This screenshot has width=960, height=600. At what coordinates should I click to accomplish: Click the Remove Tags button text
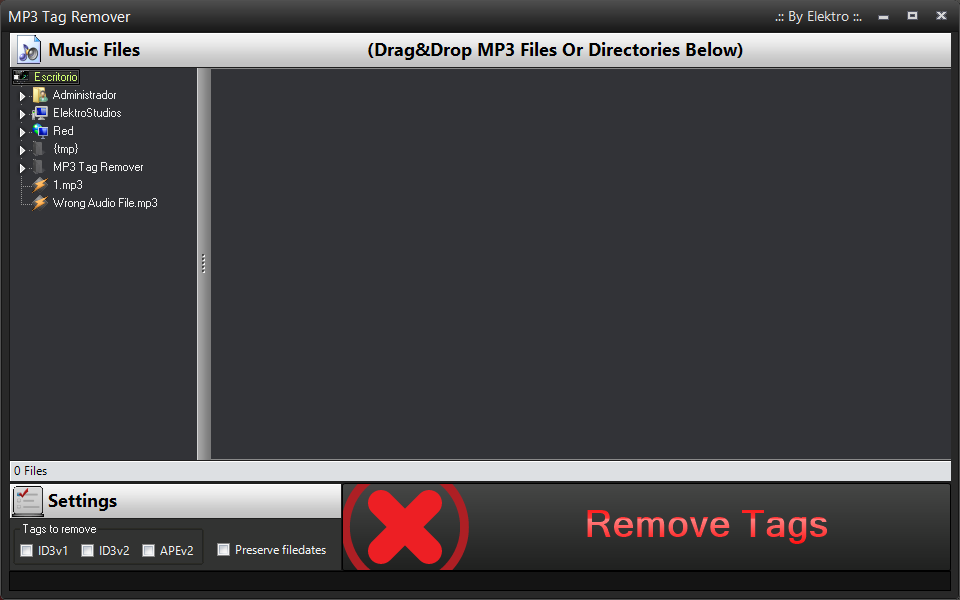coord(707,525)
